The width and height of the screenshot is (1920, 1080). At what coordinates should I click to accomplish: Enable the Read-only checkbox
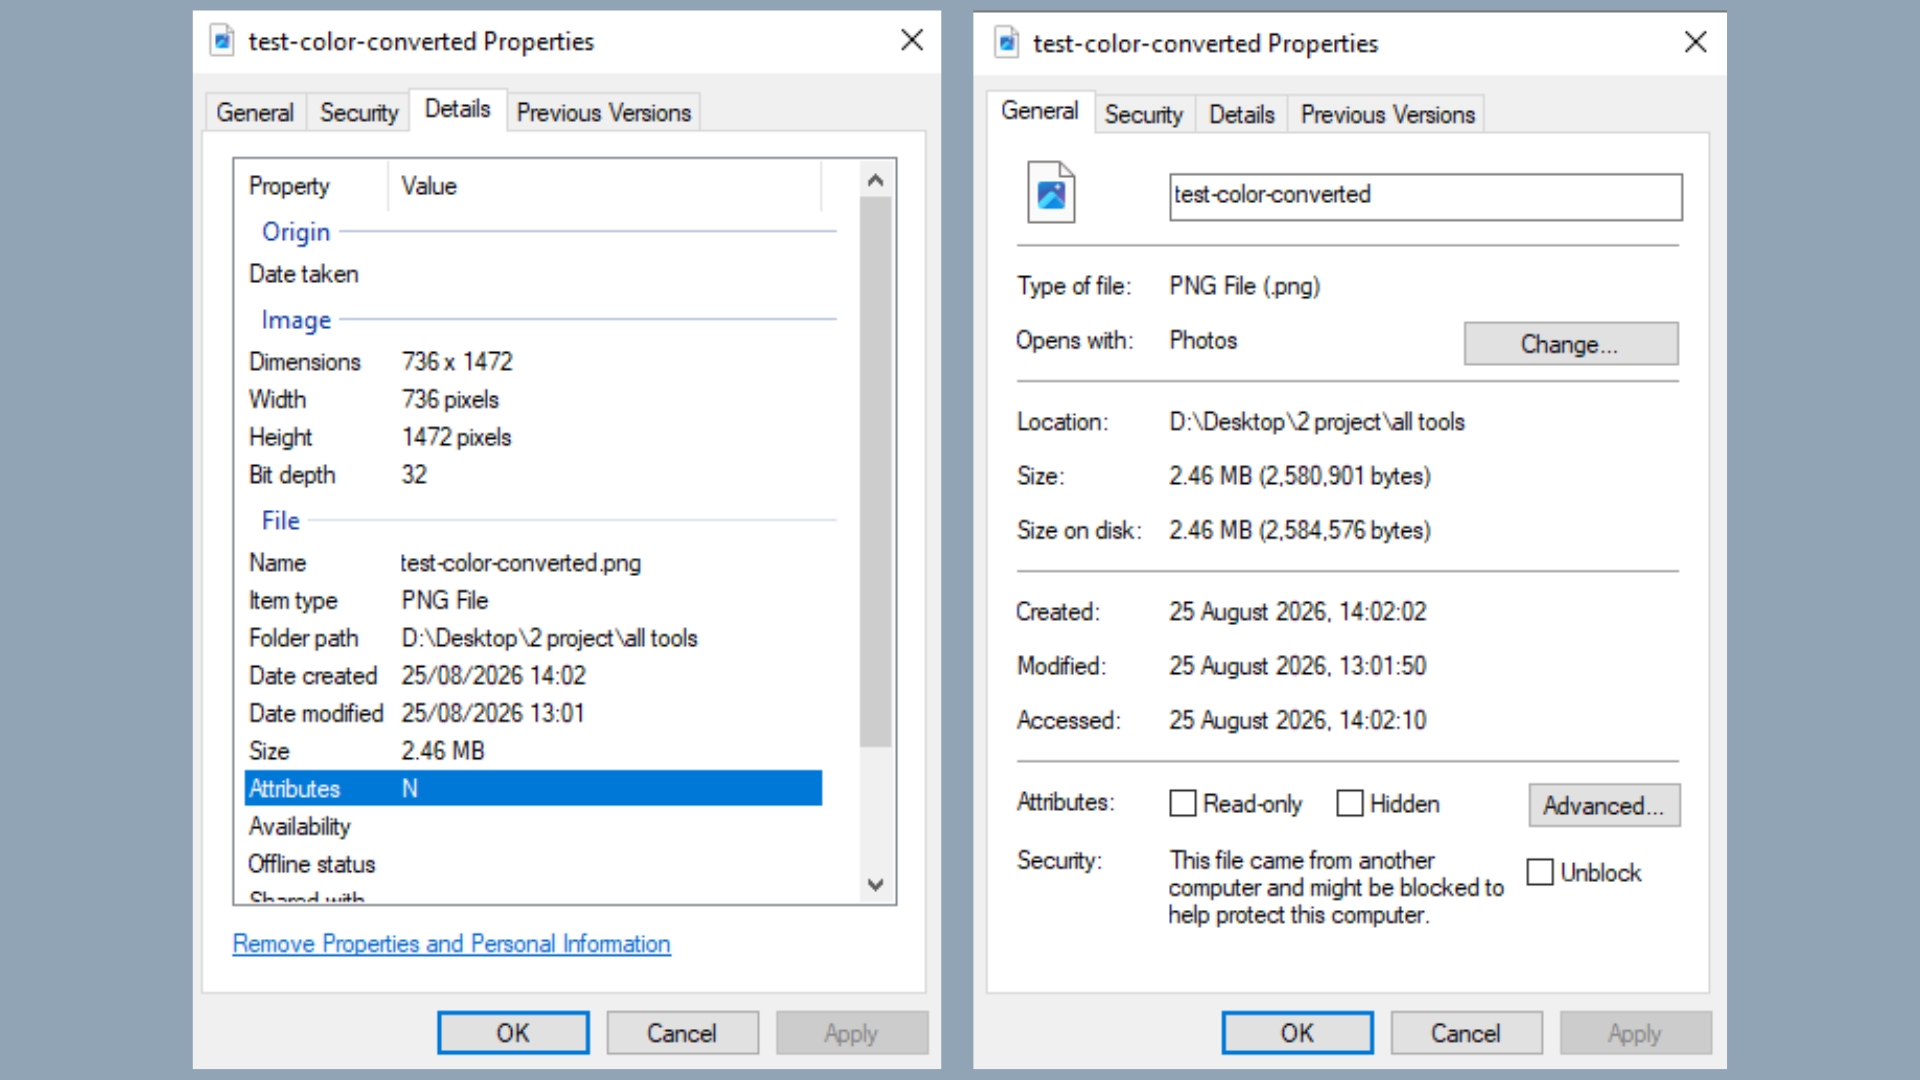pyautogui.click(x=1183, y=803)
